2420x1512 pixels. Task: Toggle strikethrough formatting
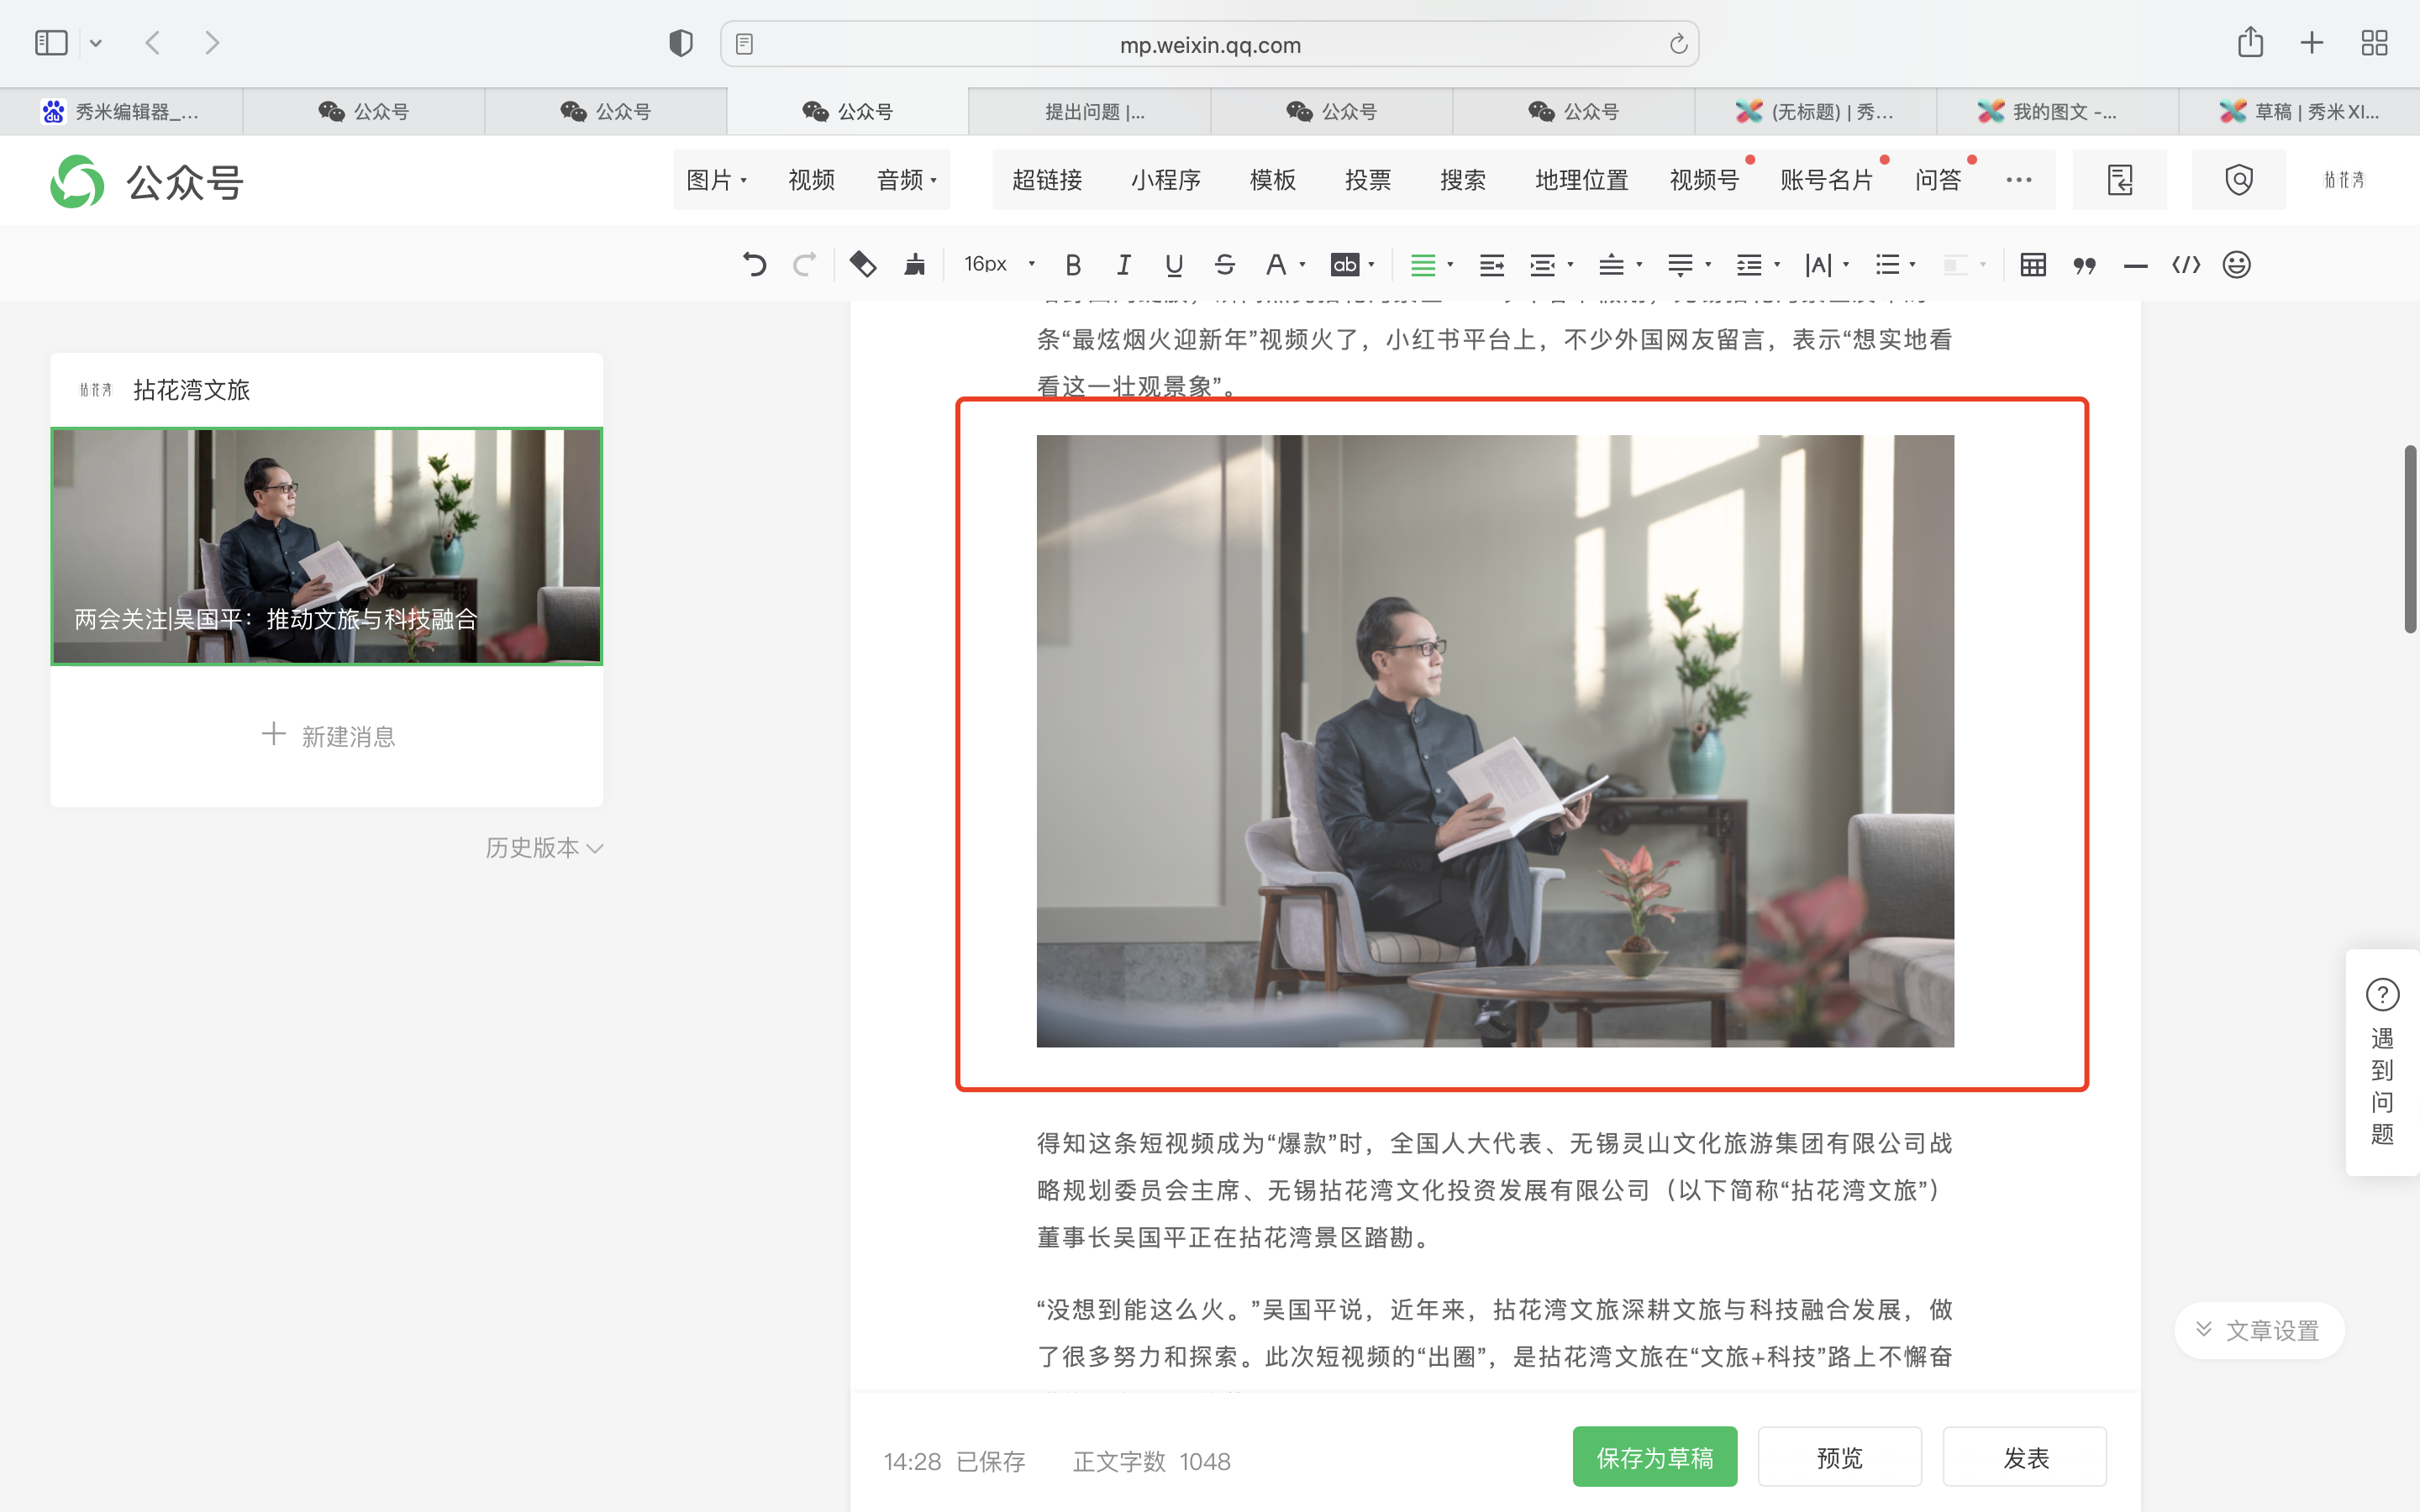point(1224,265)
